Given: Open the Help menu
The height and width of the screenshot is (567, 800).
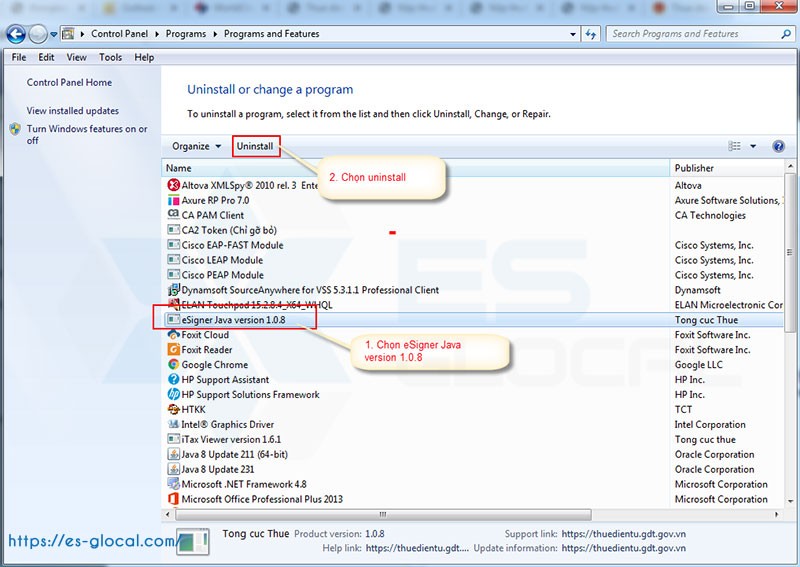Looking at the screenshot, I should click(144, 57).
